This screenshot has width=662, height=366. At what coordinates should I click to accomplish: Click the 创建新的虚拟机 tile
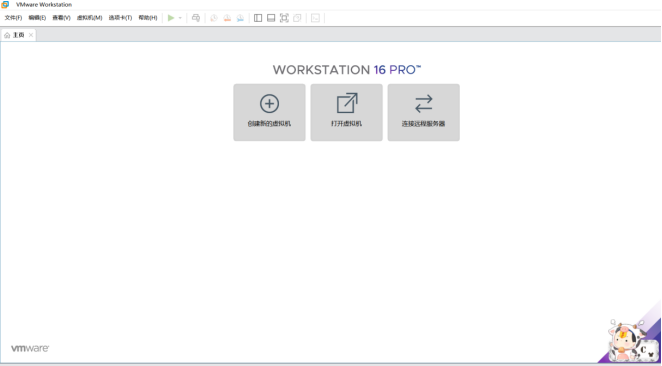click(x=269, y=112)
